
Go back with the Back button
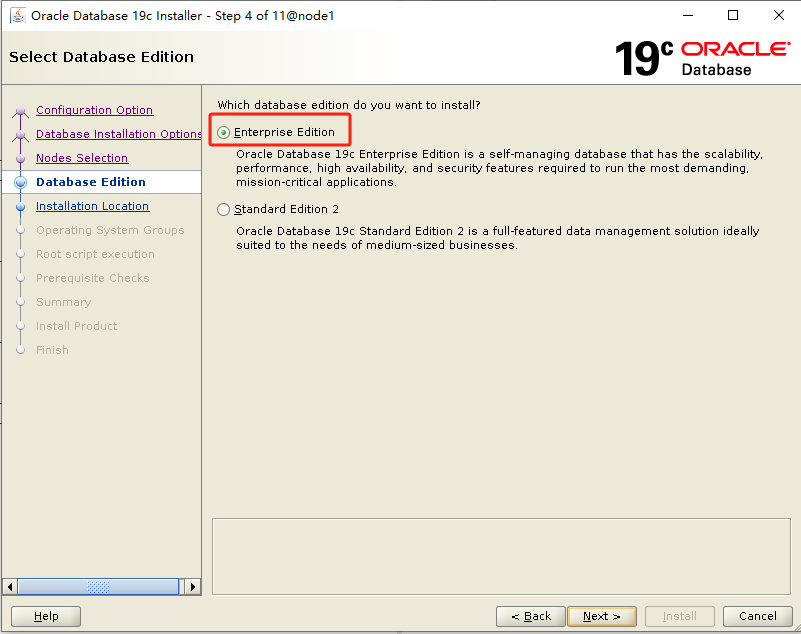531,616
